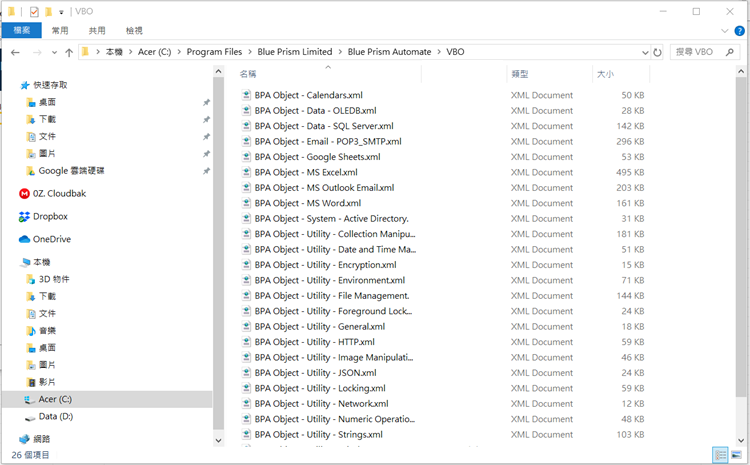Open recent locations dropdown arrow
Image resolution: width=750 pixels, height=465 pixels.
tap(54, 52)
